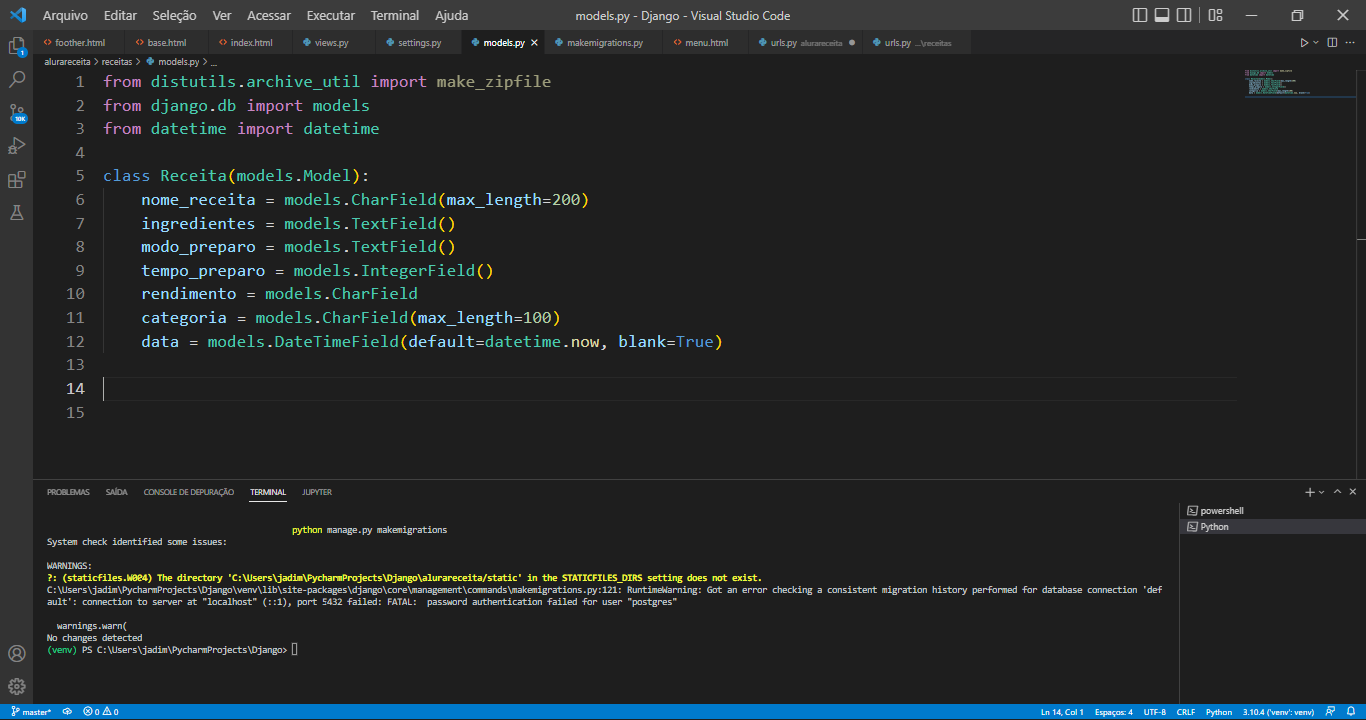Create new terminal with plus icon
Screen dimensions: 1366x720
coord(1310,493)
